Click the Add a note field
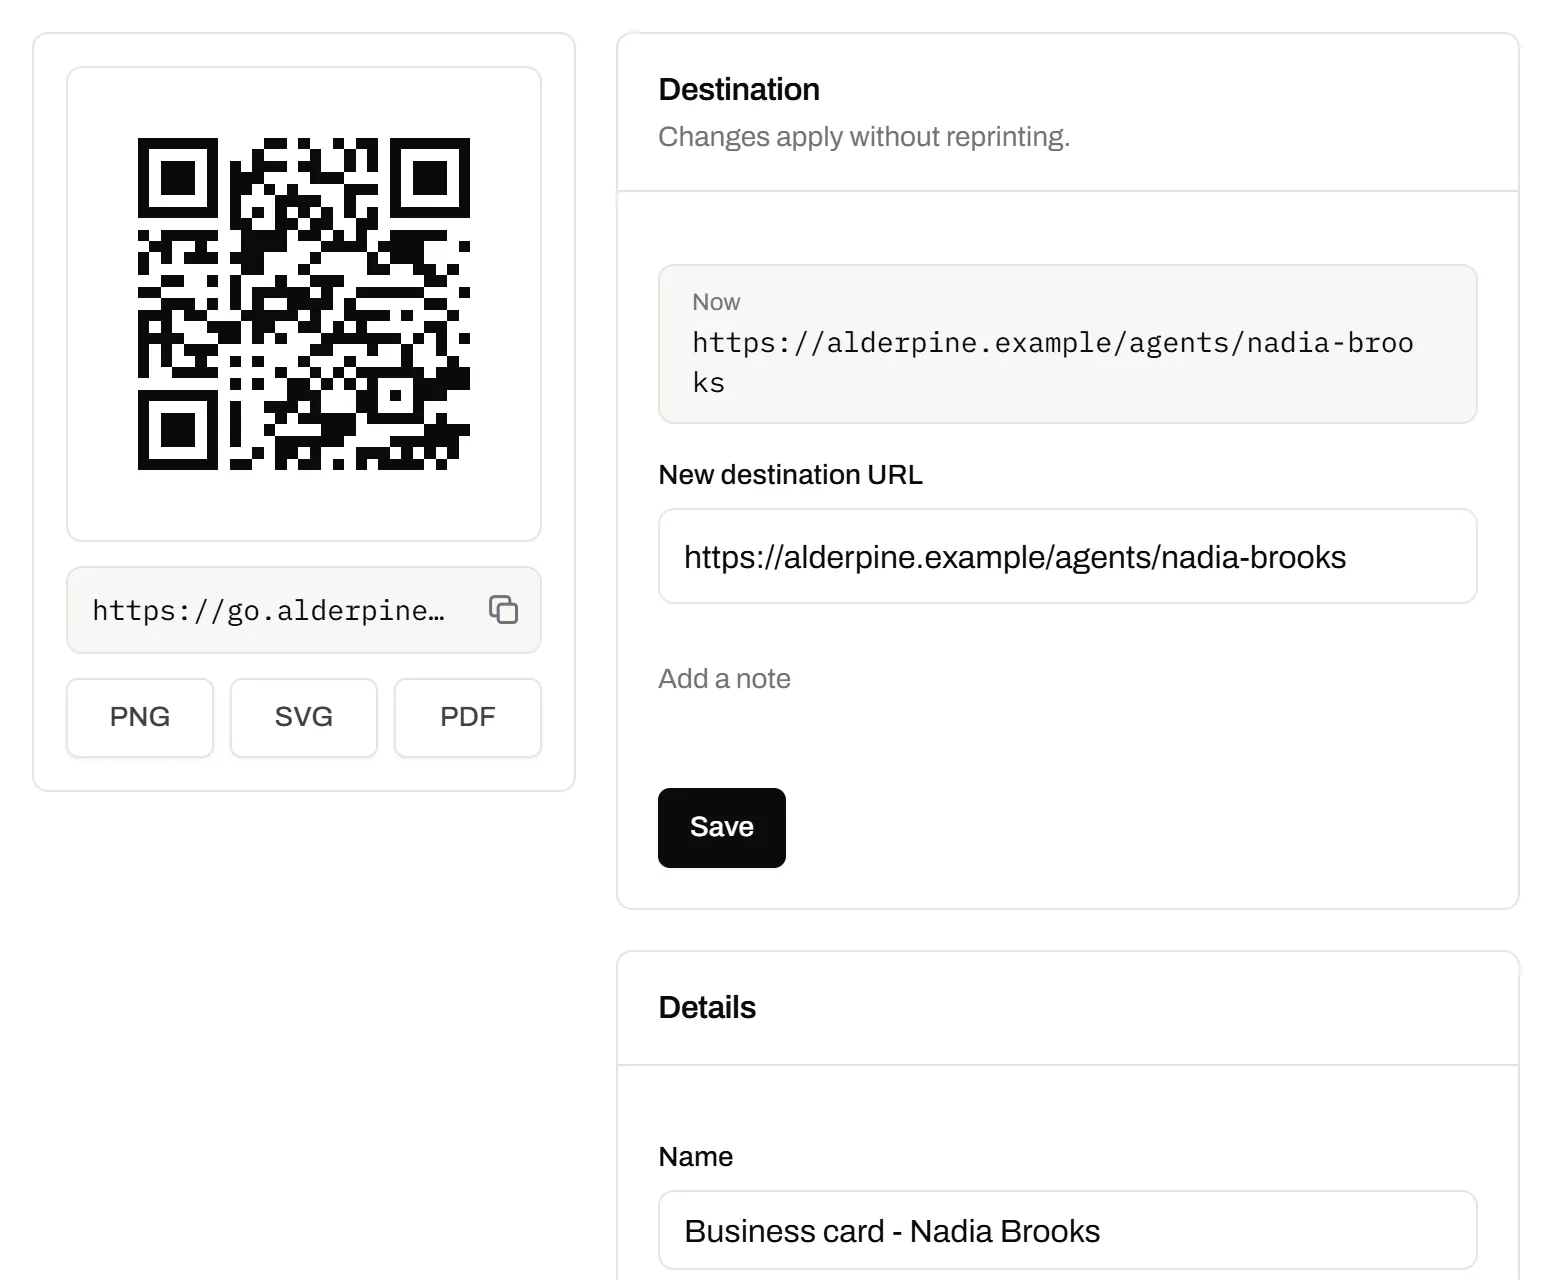 click(724, 679)
